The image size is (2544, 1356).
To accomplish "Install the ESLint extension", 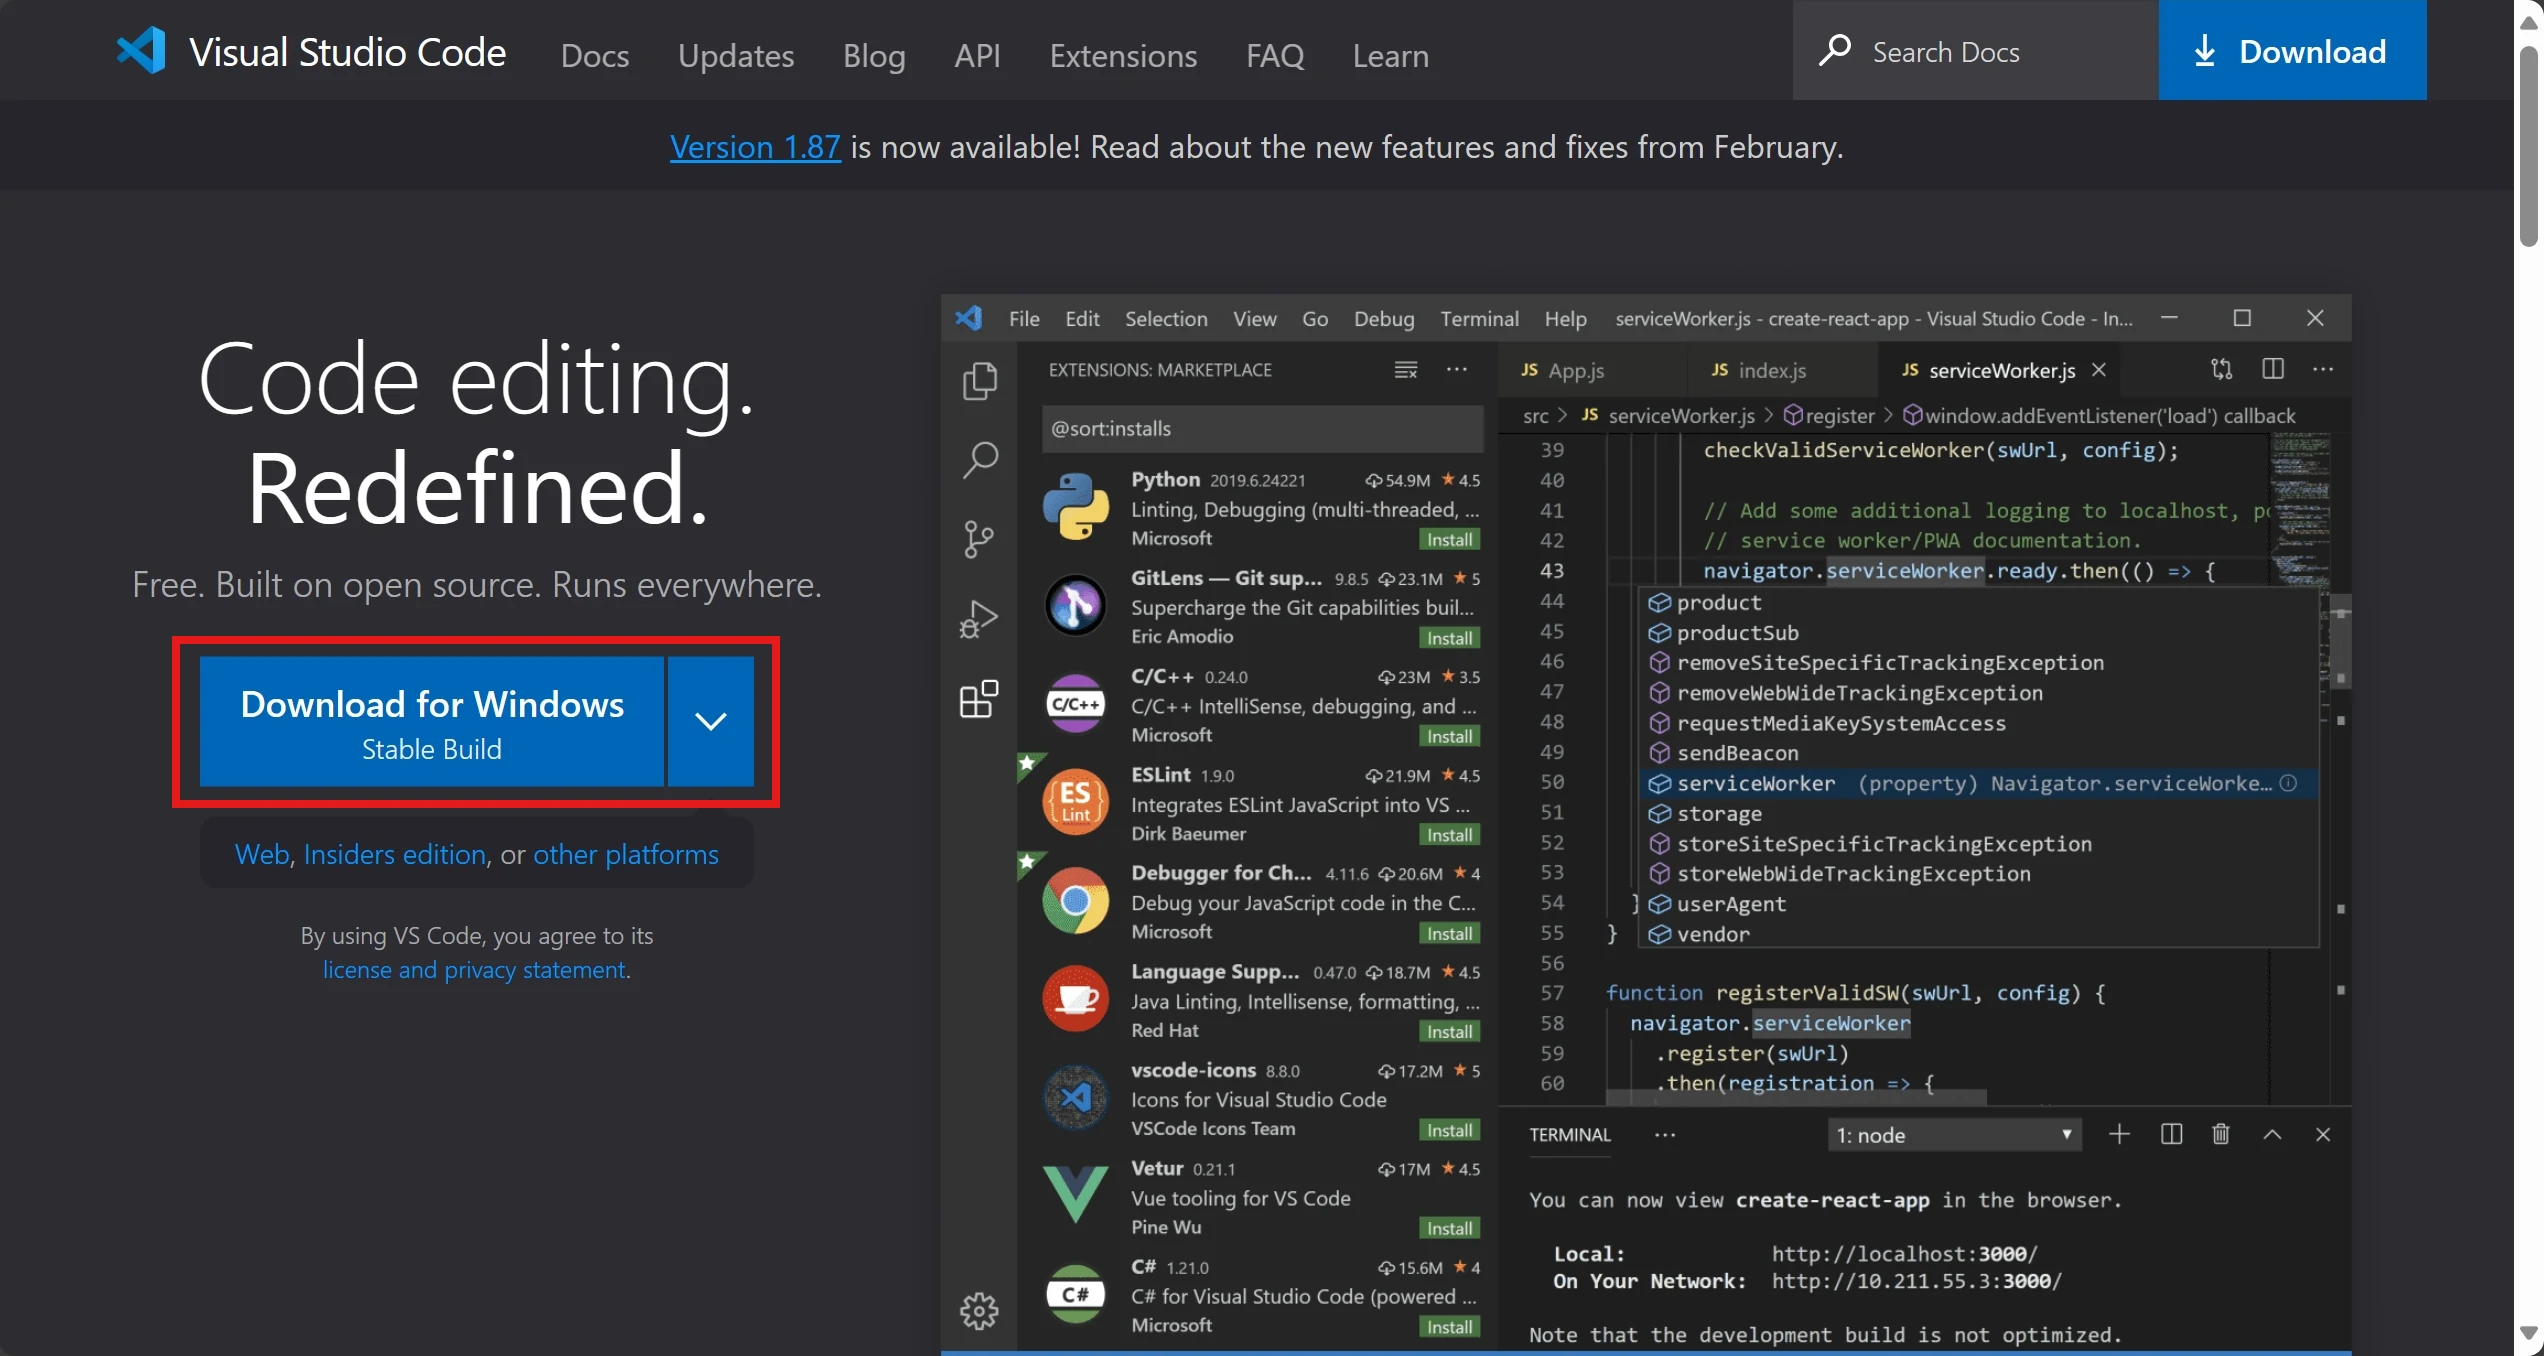I will (x=1449, y=835).
